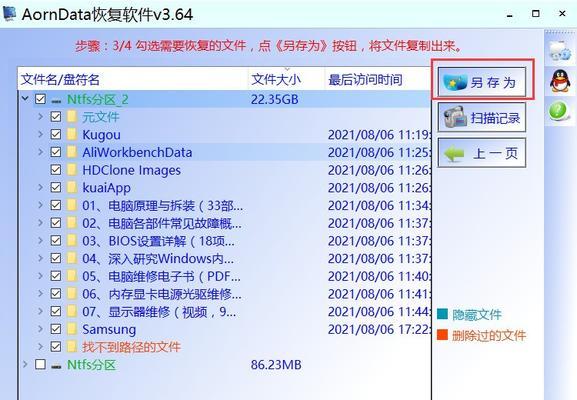Go back with the 上一页 button
577x400 pixels.
(482, 153)
